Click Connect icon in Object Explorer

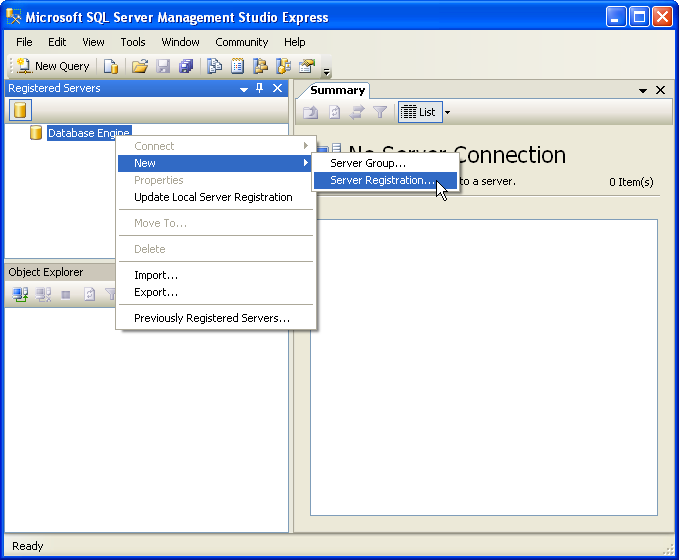(20, 295)
